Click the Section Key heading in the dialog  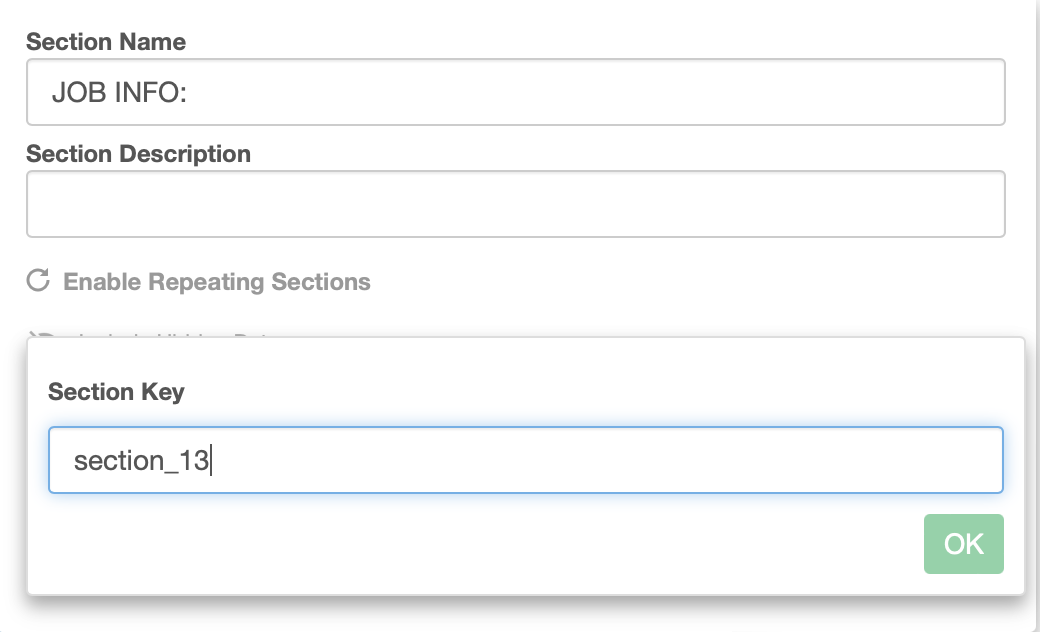click(115, 392)
